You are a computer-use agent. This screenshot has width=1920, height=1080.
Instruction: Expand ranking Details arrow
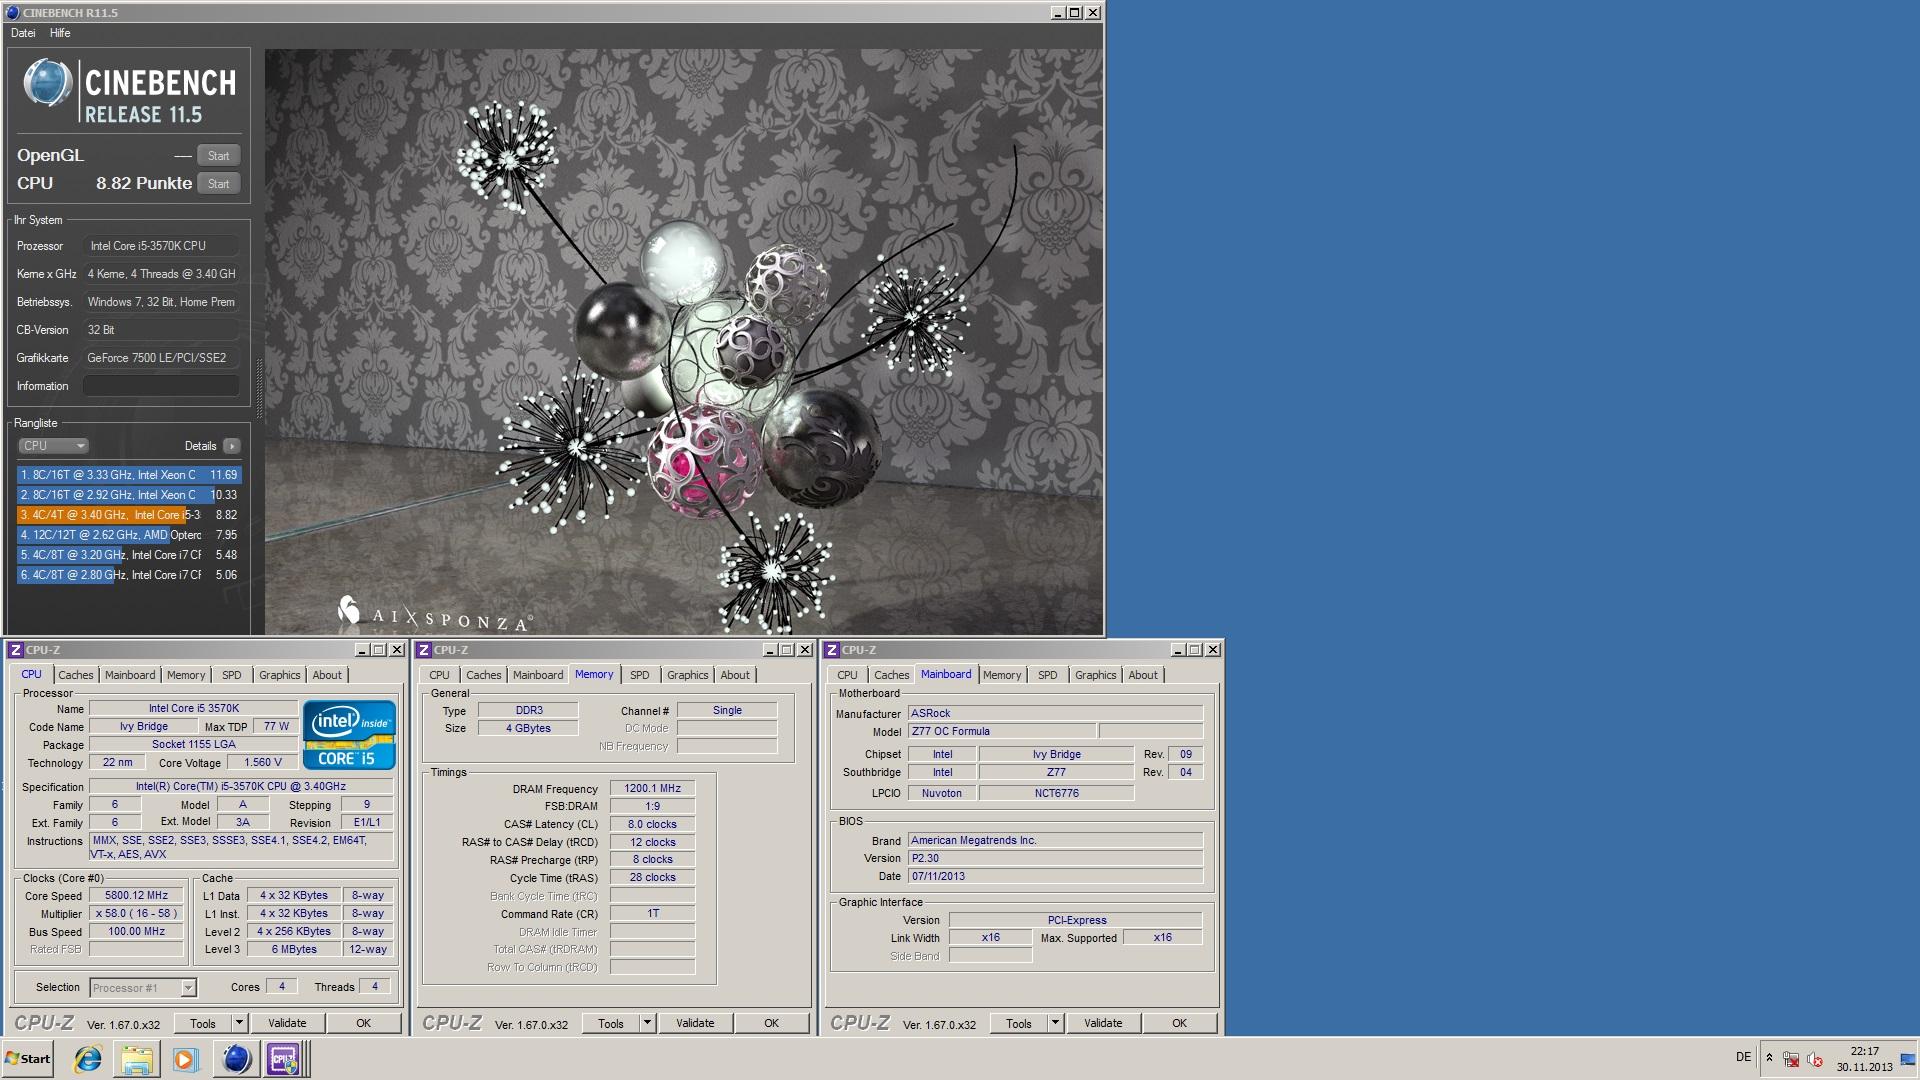pyautogui.click(x=232, y=446)
